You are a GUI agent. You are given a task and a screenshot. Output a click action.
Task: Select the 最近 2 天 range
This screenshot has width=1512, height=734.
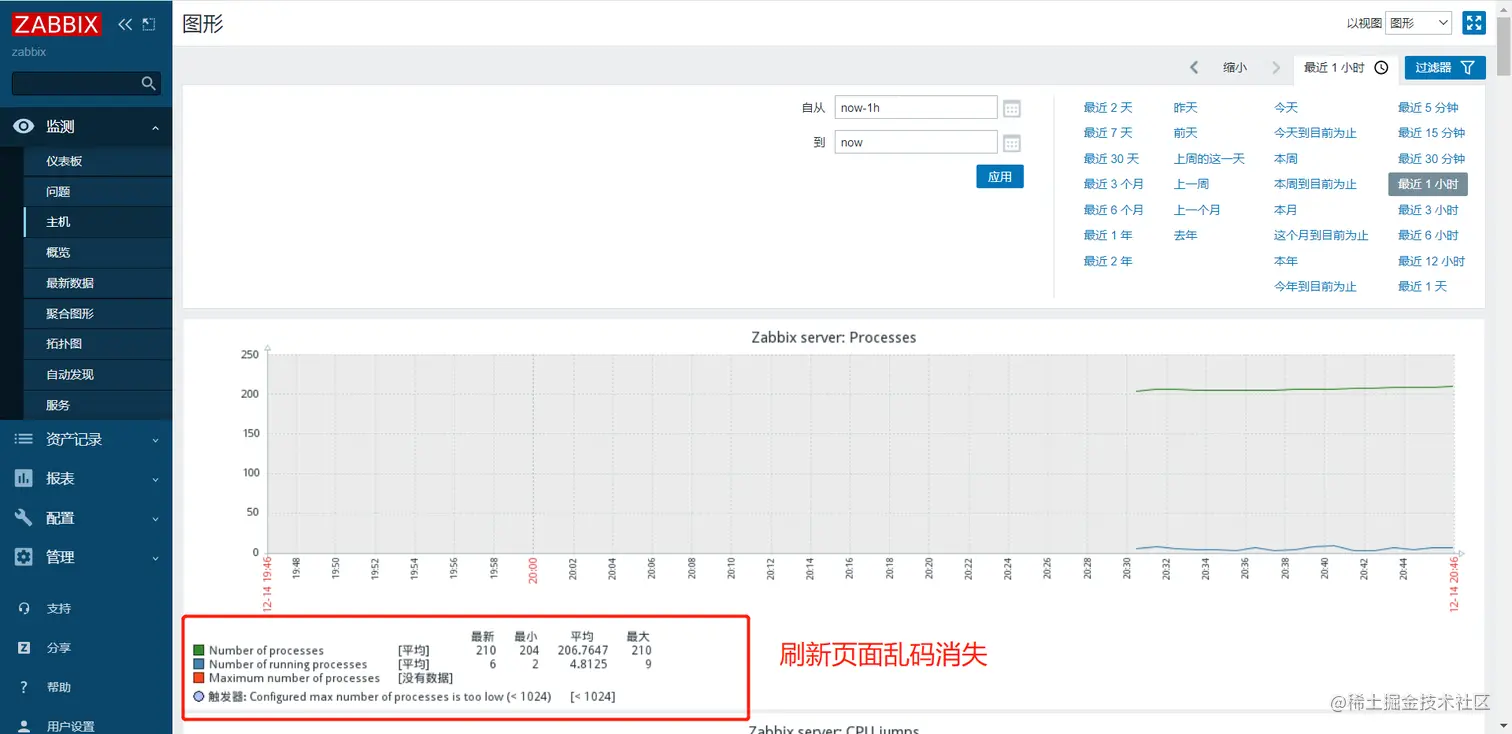(x=1108, y=107)
